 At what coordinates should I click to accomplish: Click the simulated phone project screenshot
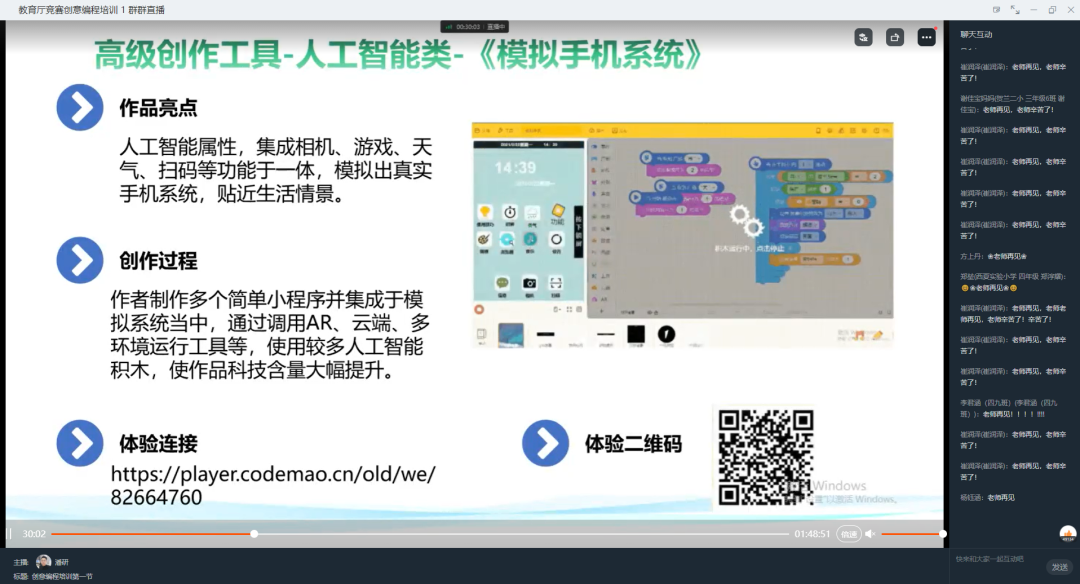click(x=682, y=234)
